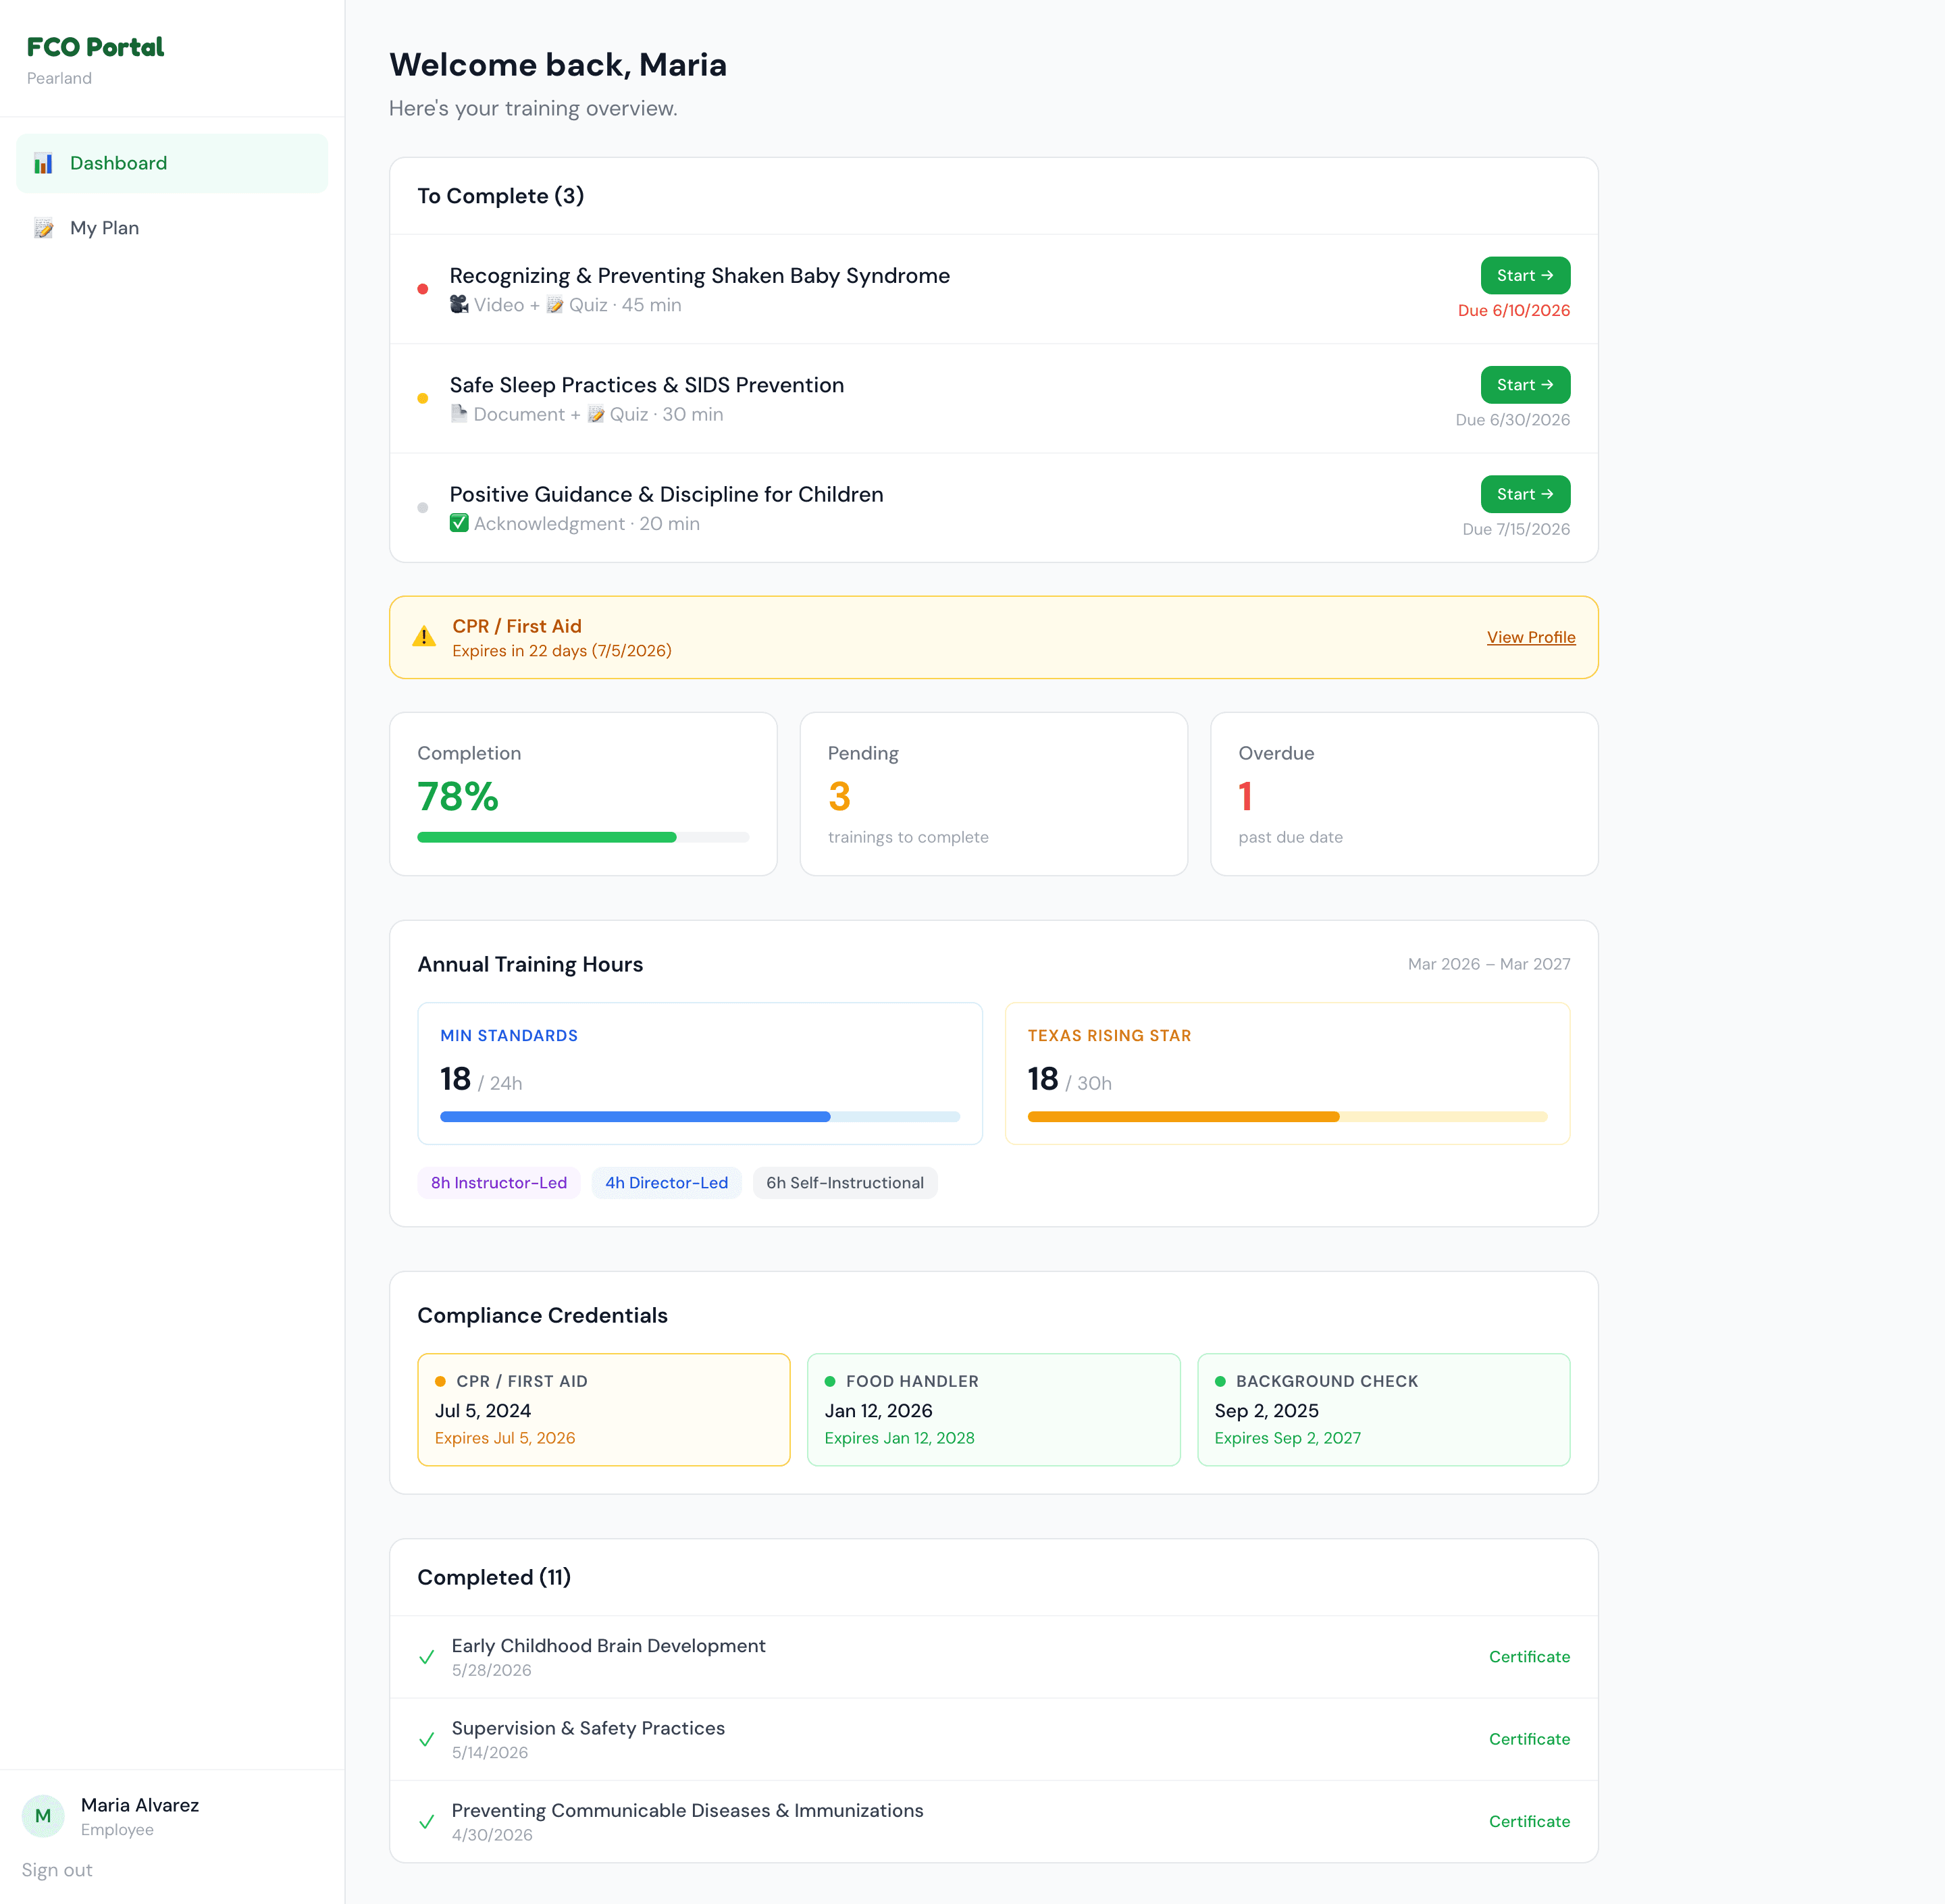Click the "Due 6/10/2026" overdue date
The width and height of the screenshot is (1945, 1904).
(1514, 311)
